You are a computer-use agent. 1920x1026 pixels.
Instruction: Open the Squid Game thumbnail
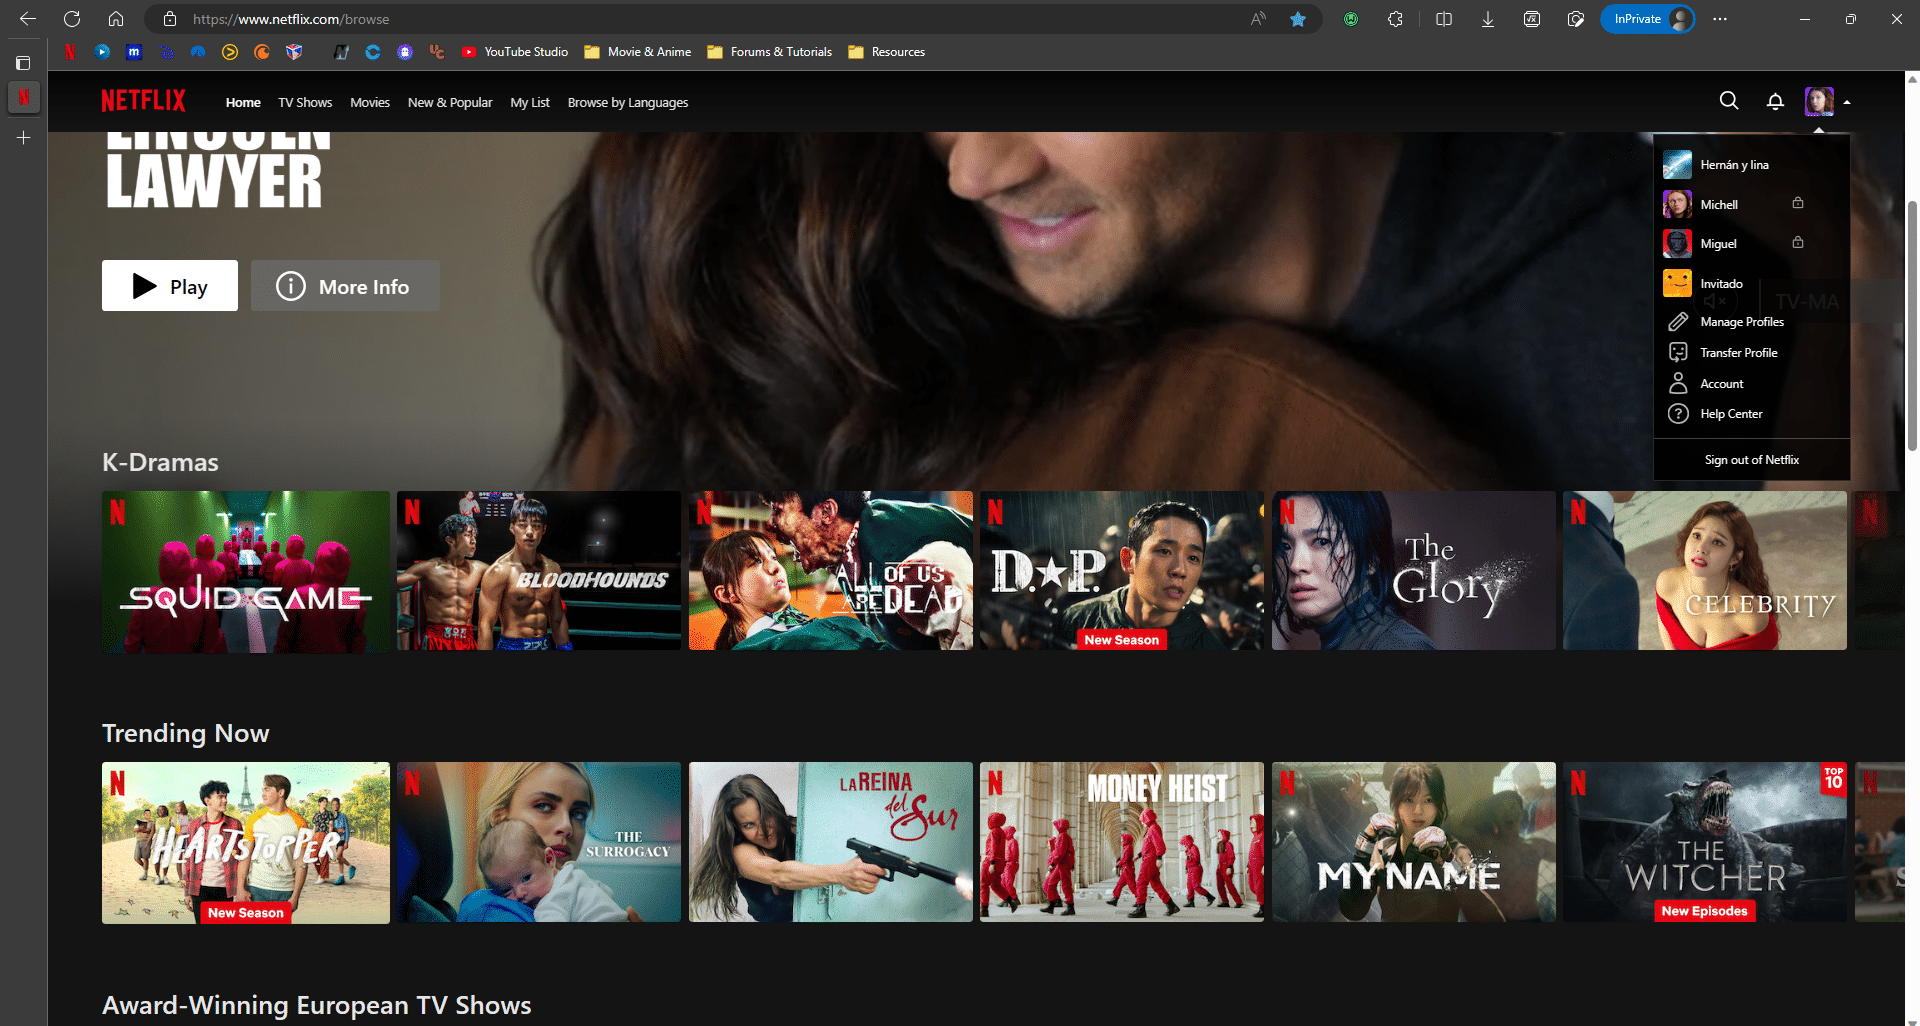[x=246, y=571]
